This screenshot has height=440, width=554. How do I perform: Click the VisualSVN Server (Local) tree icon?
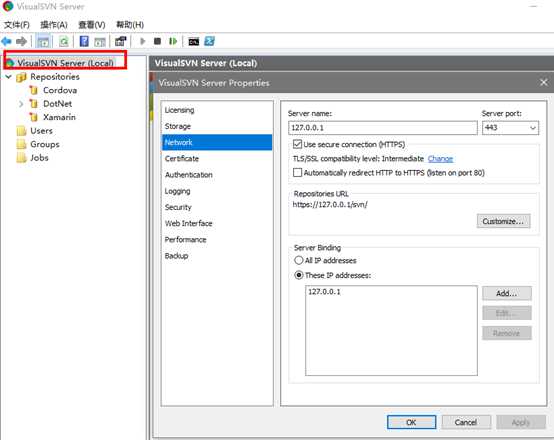point(10,63)
